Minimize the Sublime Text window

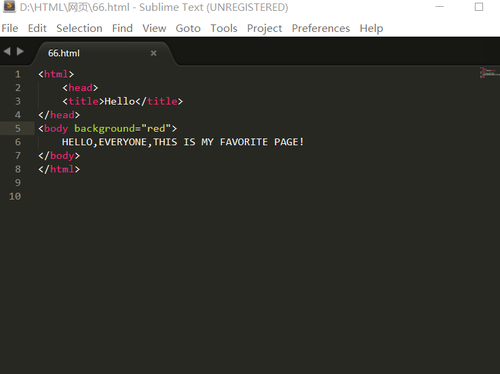click(440, 7)
